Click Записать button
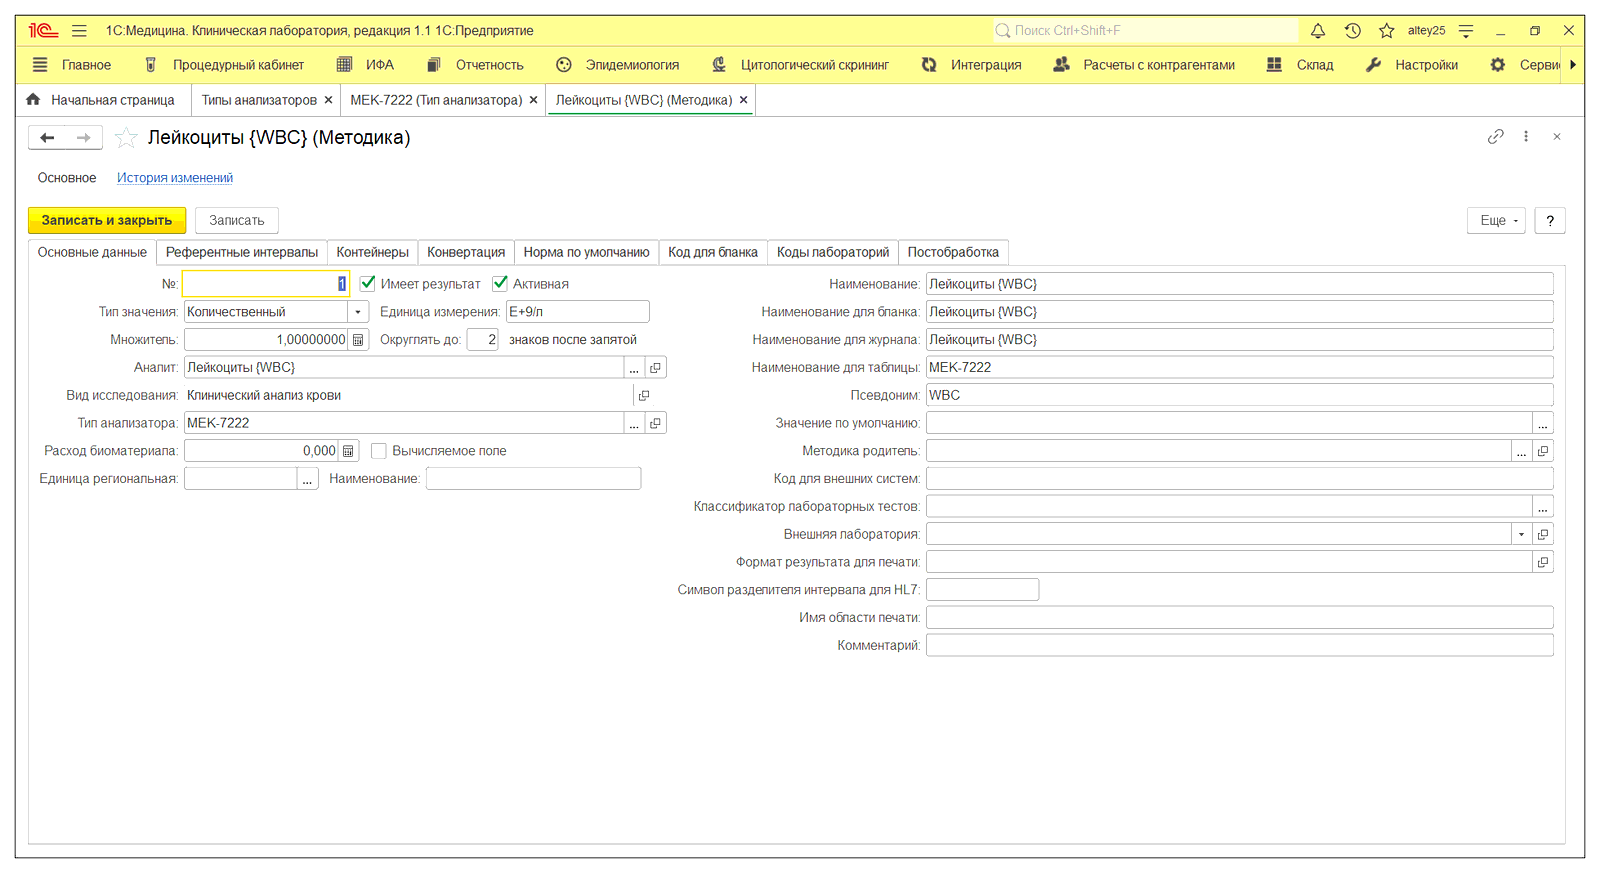The width and height of the screenshot is (1600, 873). click(237, 221)
